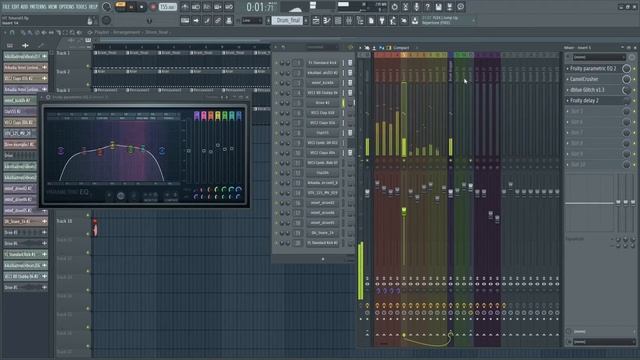This screenshot has width=640, height=360.
Task: Select the channel button on channel rack row 20
Action: pyautogui.click(x=322, y=243)
